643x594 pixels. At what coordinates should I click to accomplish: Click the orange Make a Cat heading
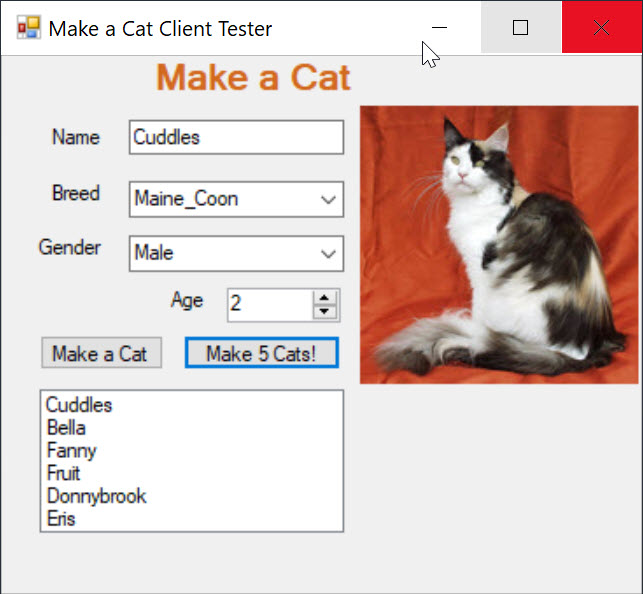(253, 77)
